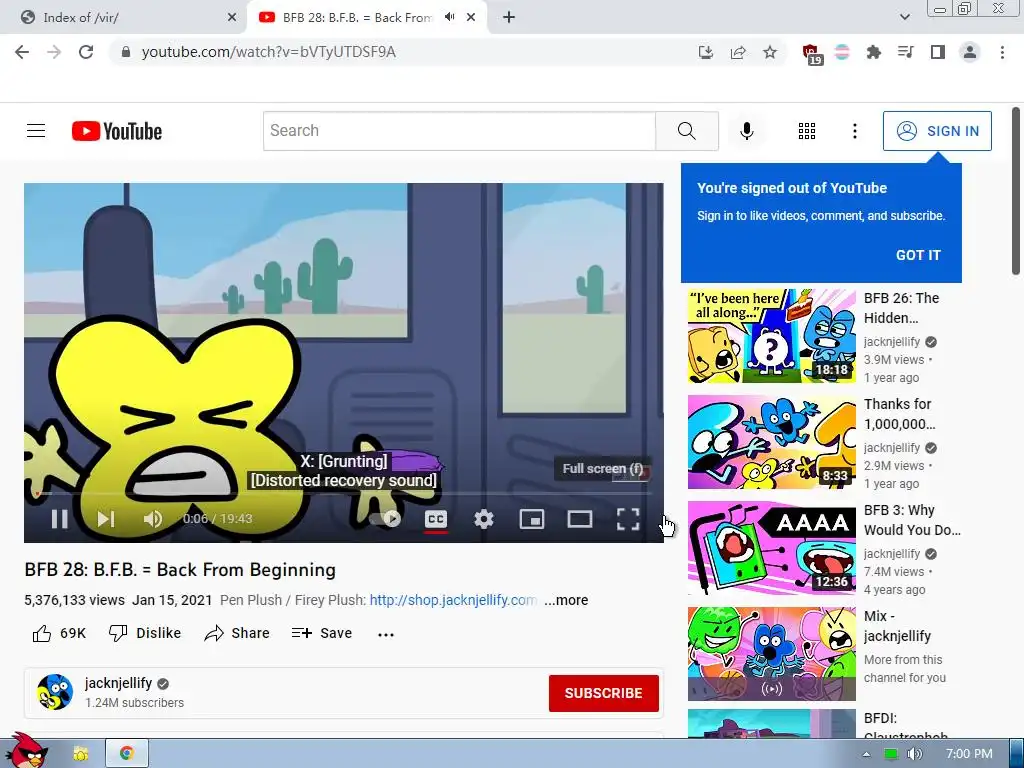Open the Thanks for 1,000,000 video thumbnail
The image size is (1024, 768).
pos(771,441)
